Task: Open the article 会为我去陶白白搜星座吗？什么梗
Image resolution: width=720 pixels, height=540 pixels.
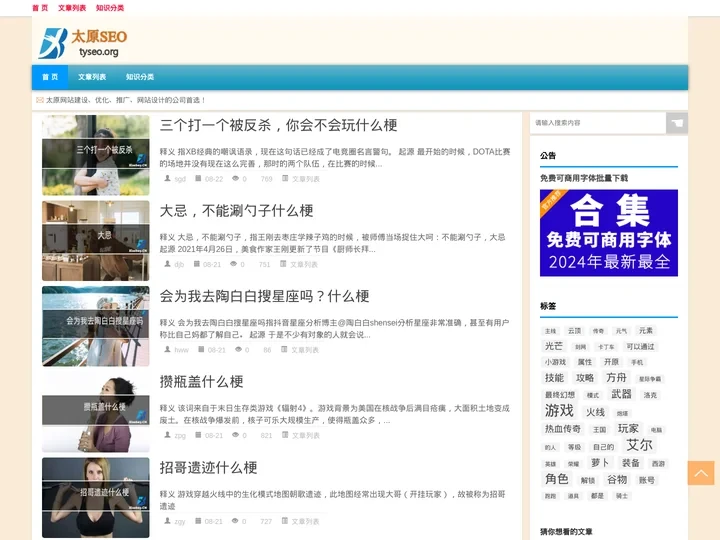Action: [264, 296]
